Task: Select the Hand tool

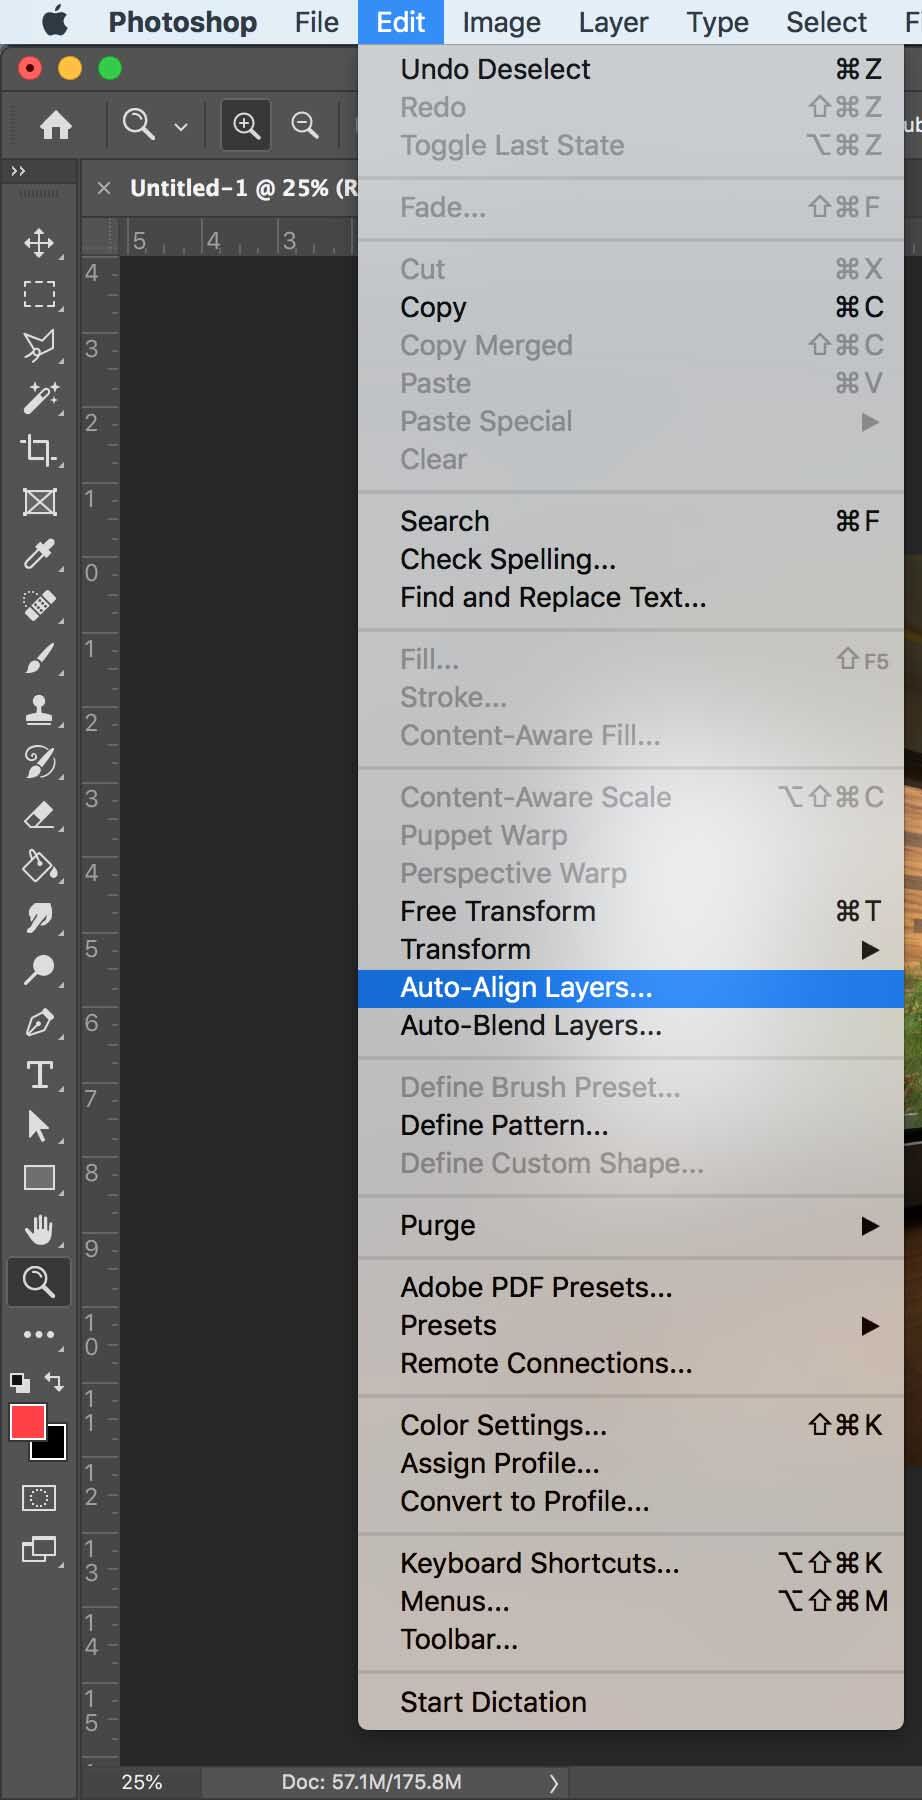Action: pyautogui.click(x=39, y=1230)
